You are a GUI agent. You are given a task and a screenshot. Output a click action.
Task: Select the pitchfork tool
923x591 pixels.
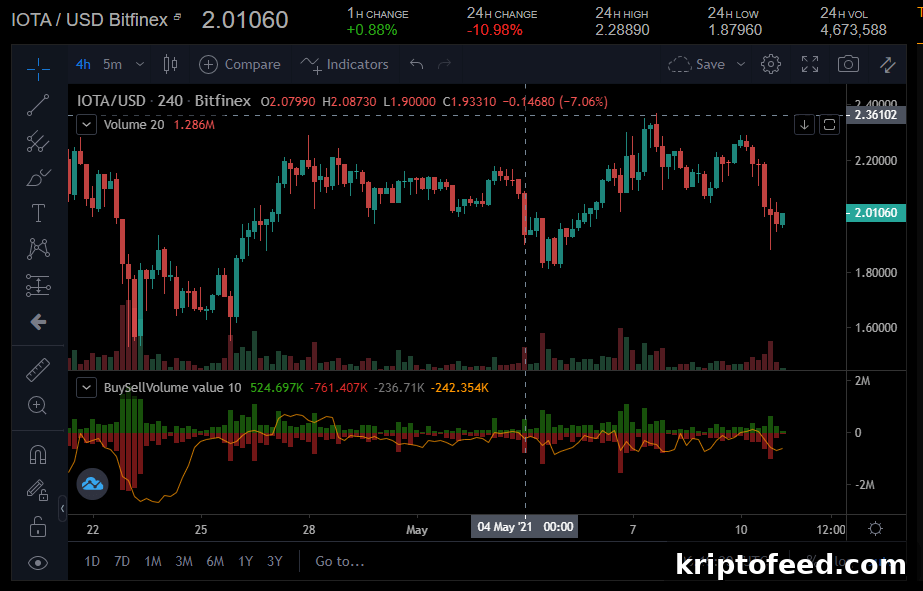38,141
